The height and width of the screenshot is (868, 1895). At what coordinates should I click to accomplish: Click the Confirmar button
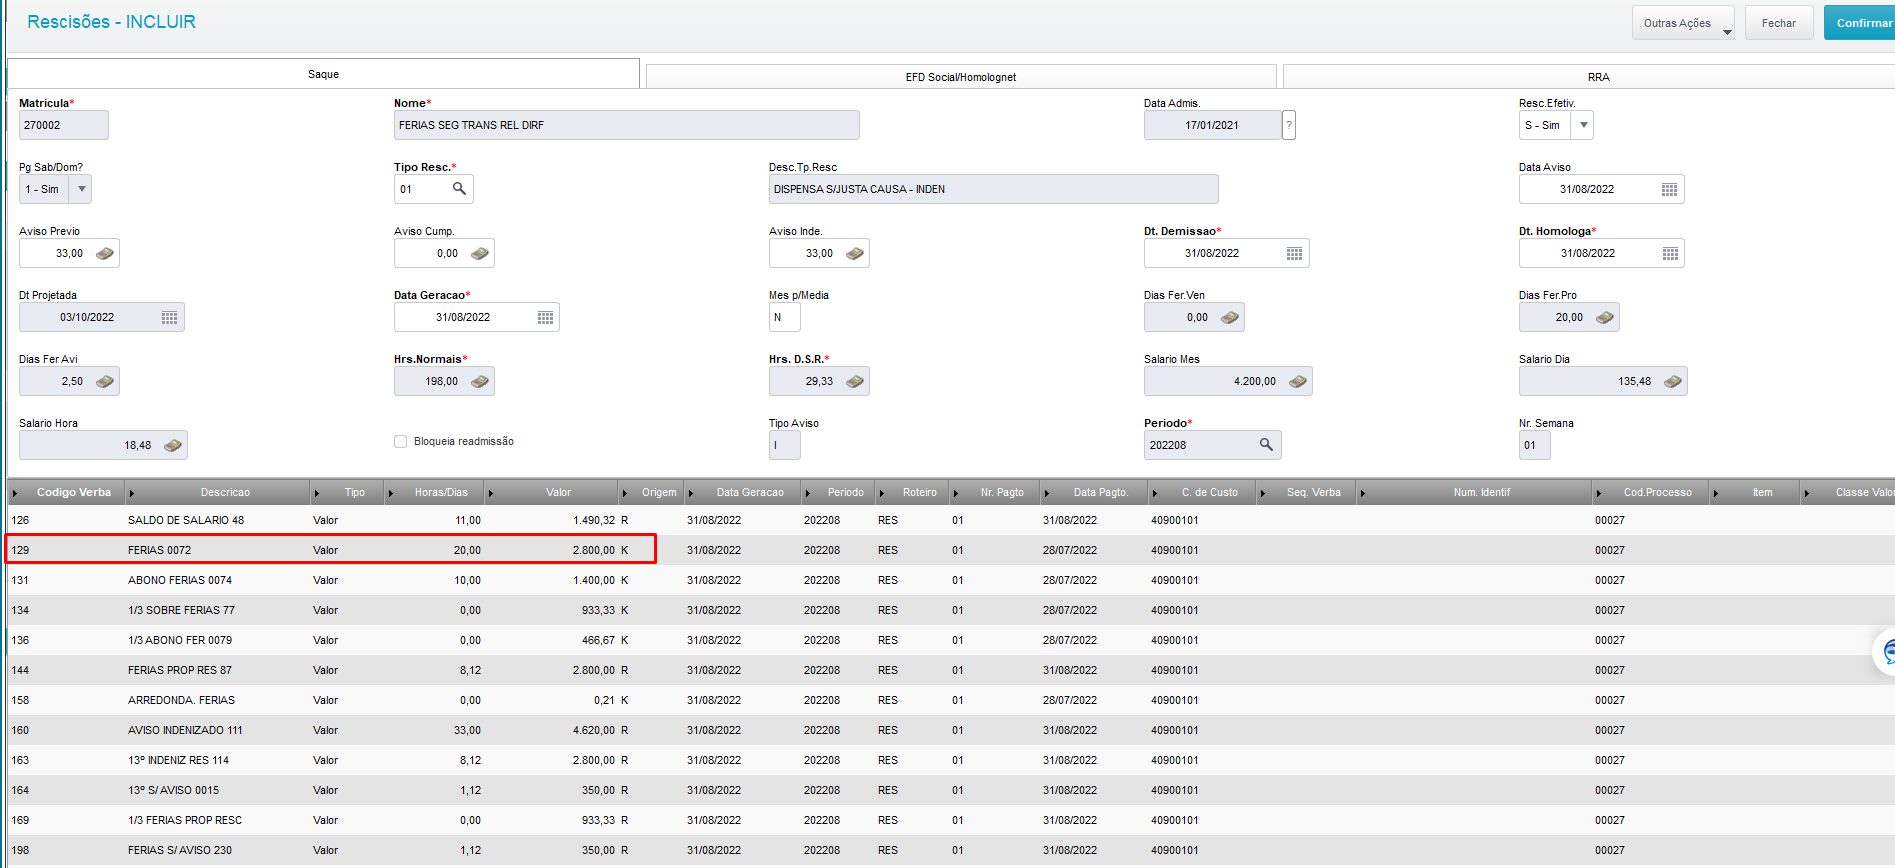point(1862,23)
